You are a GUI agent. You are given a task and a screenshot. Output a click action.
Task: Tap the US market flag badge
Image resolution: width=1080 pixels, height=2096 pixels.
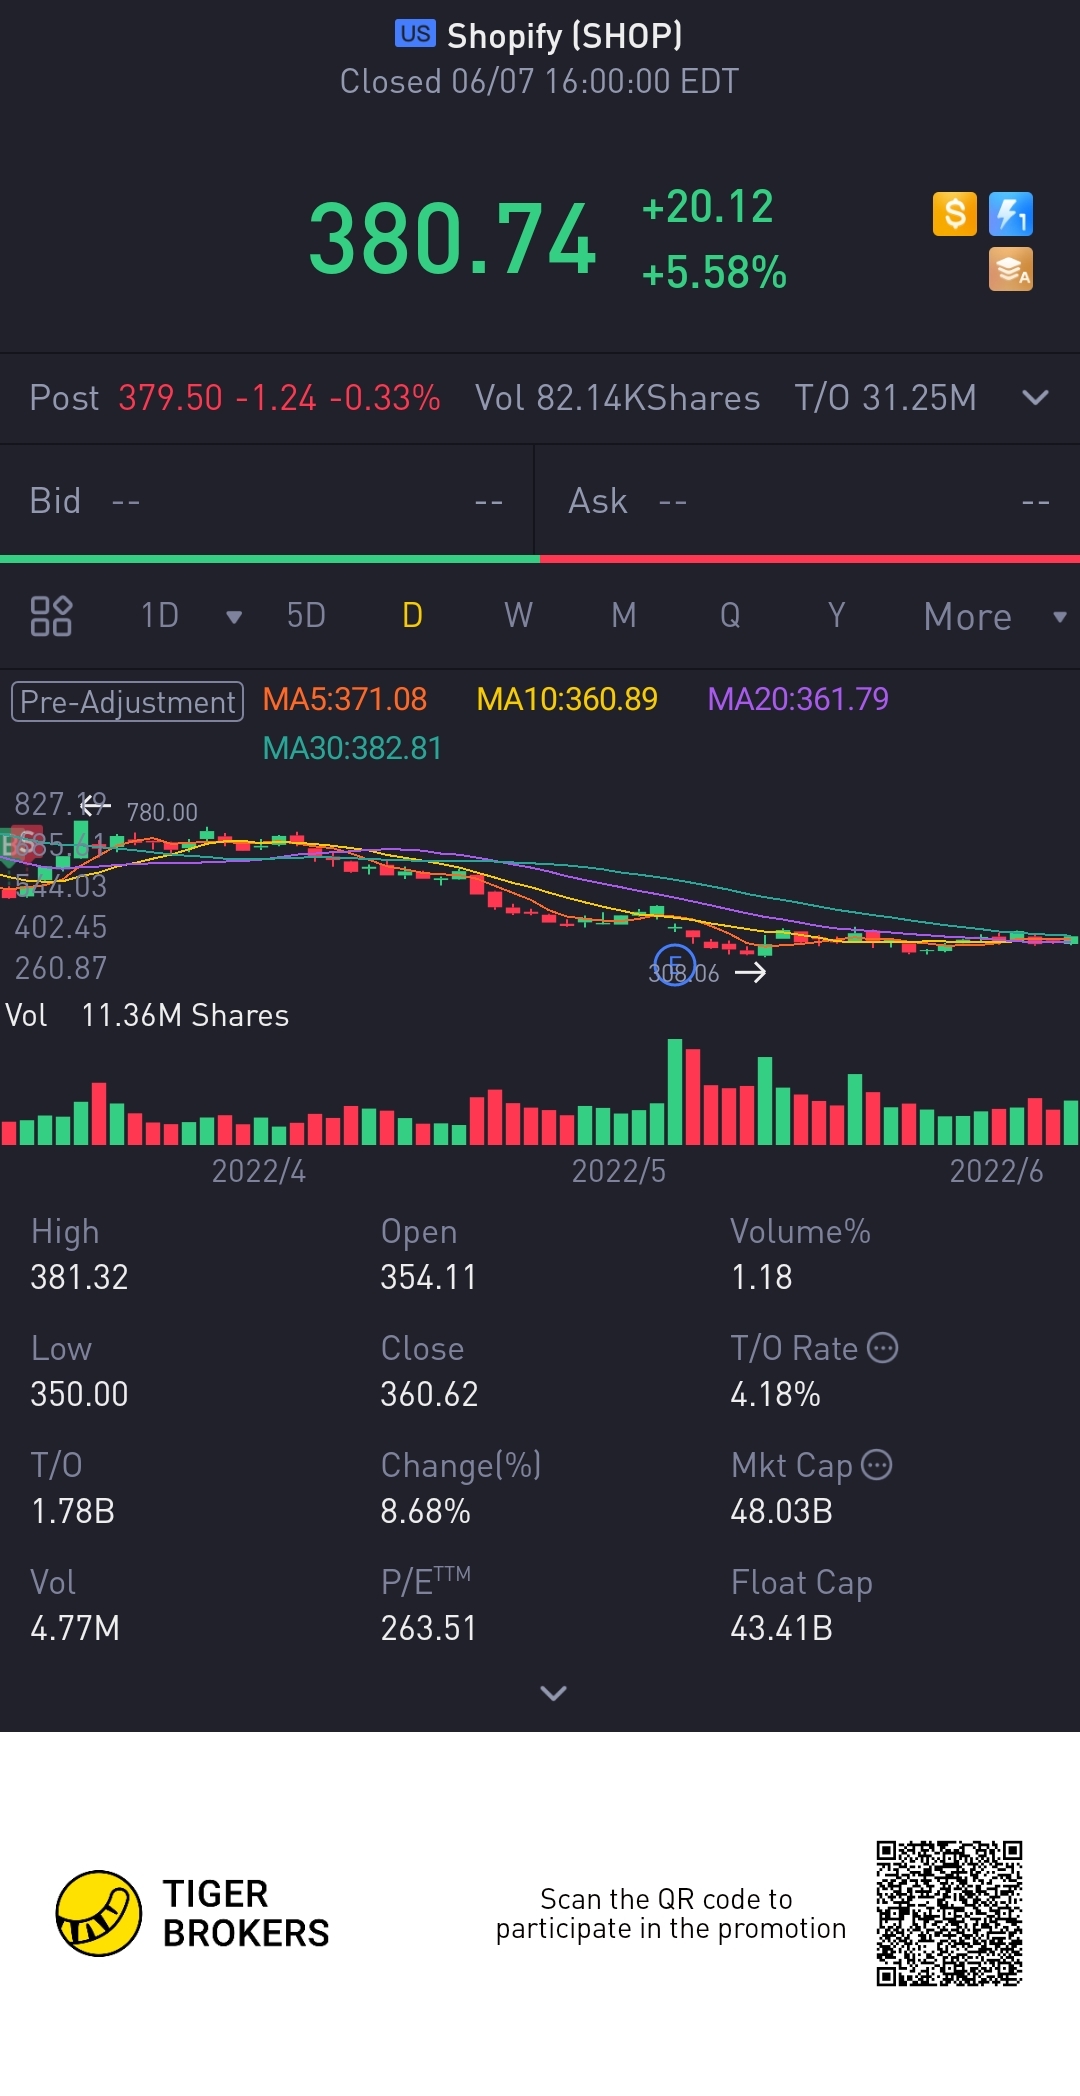(x=415, y=34)
